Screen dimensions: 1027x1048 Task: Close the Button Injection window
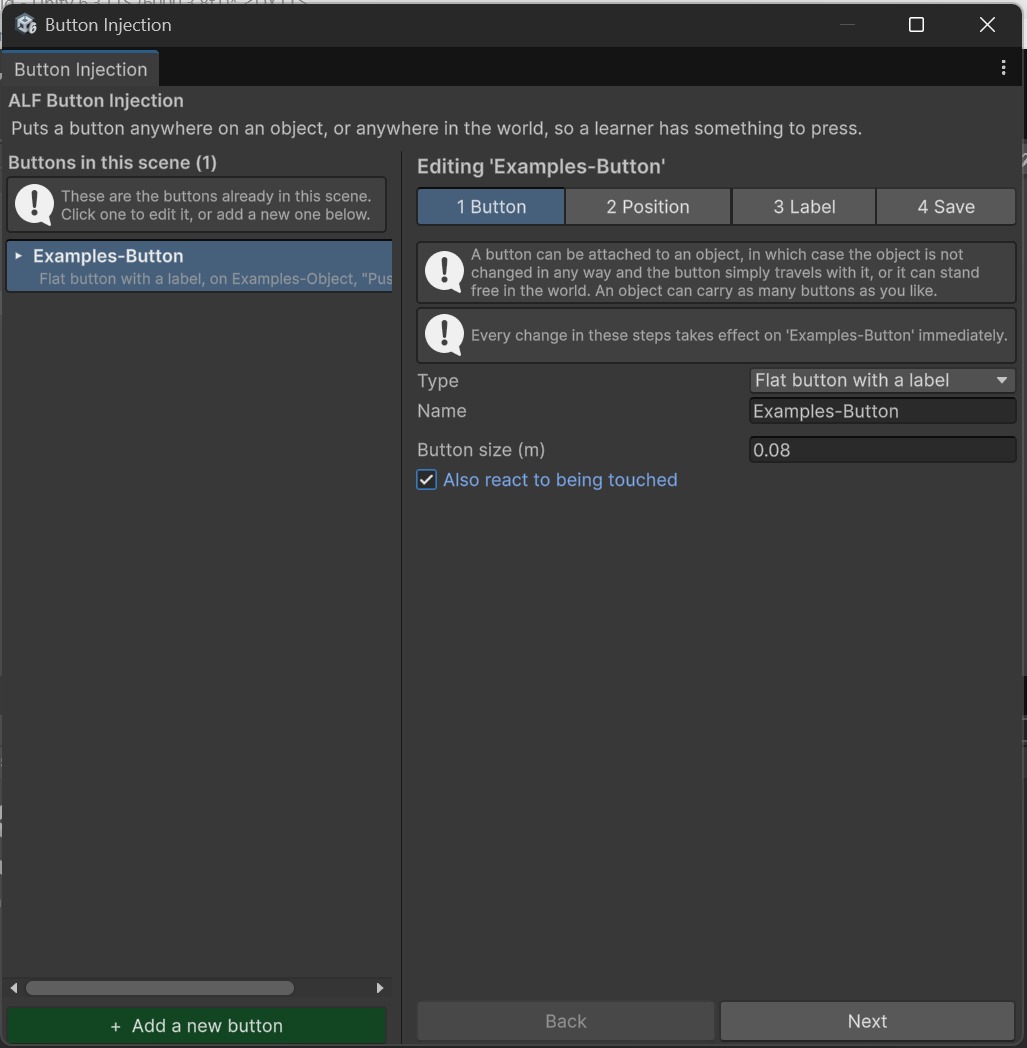tap(987, 25)
